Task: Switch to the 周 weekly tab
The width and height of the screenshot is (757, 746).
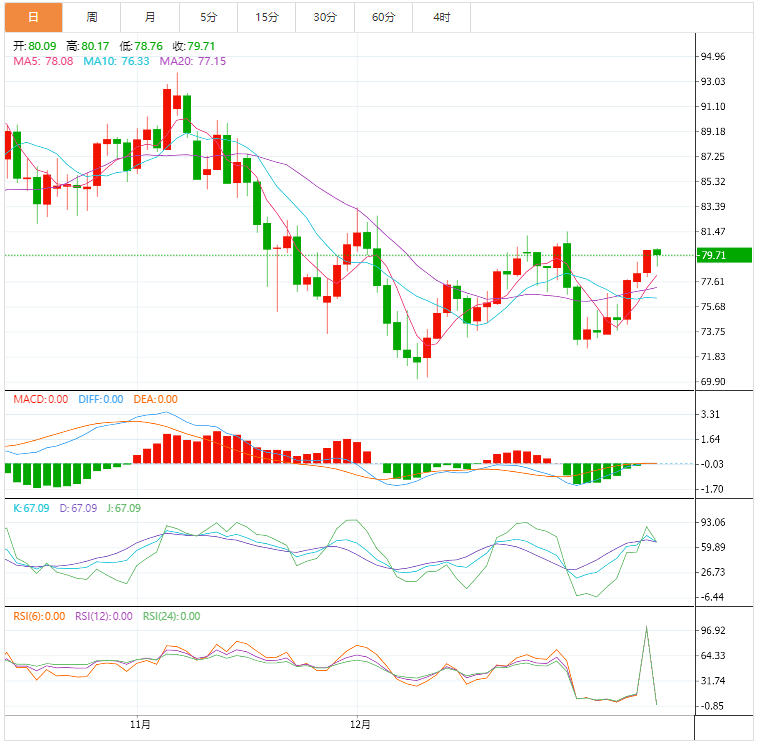Action: pyautogui.click(x=92, y=17)
